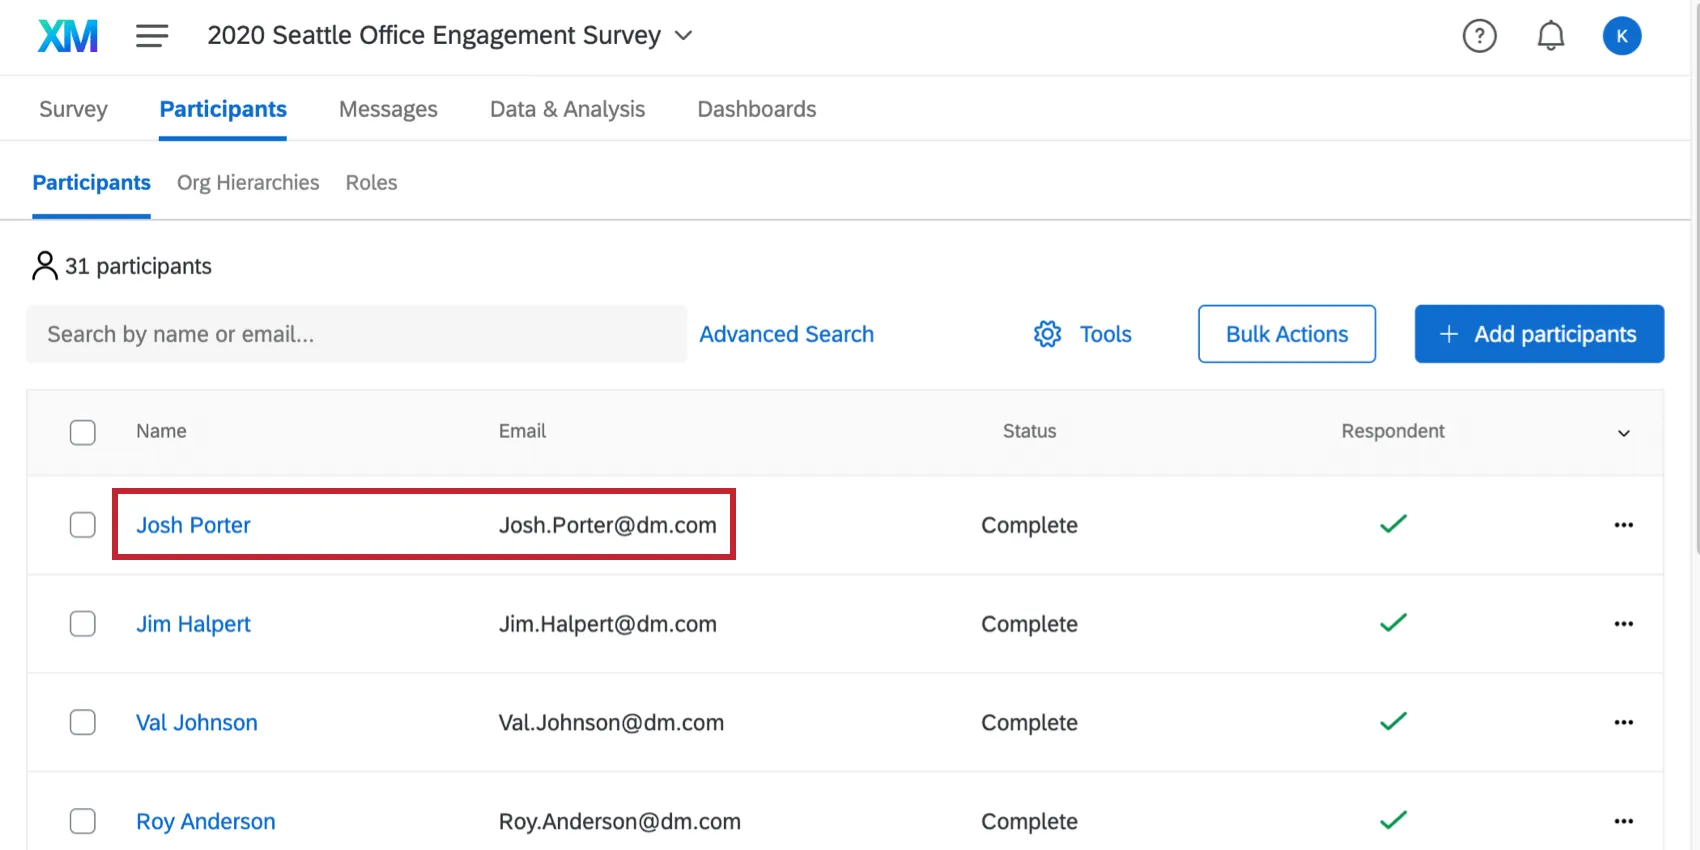Go to the Org Hierarchies subtab
The width and height of the screenshot is (1700, 850).
click(248, 183)
